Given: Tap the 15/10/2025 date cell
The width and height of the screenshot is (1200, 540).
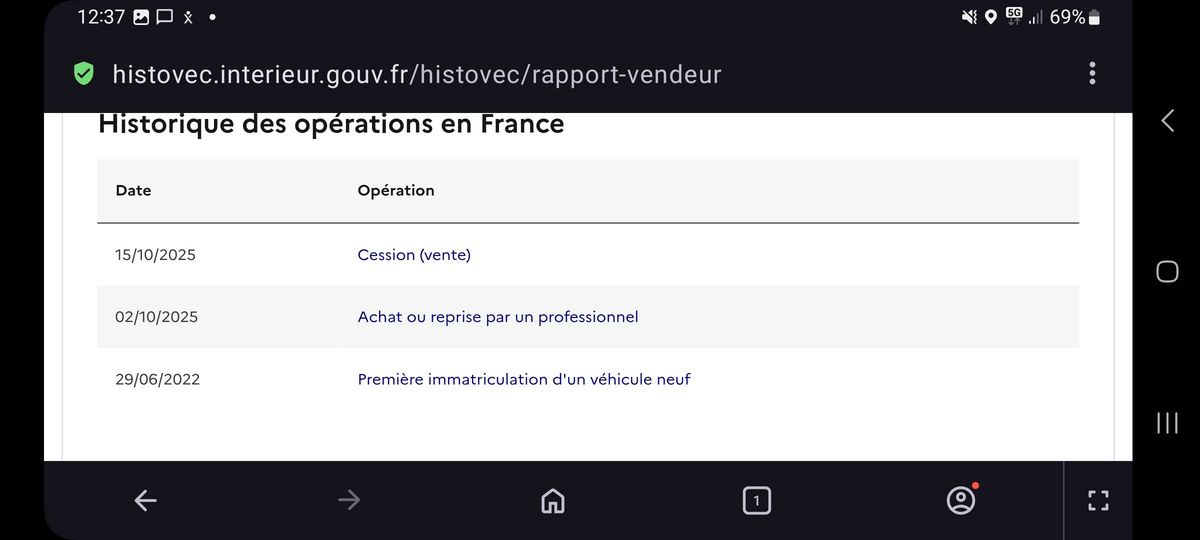Looking at the screenshot, I should [x=155, y=255].
